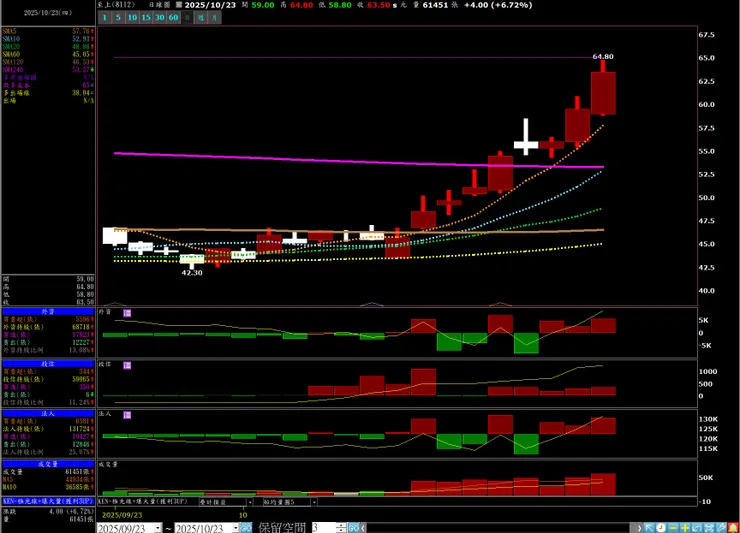Click the SMA60 value 45.05 in legend

point(81,54)
